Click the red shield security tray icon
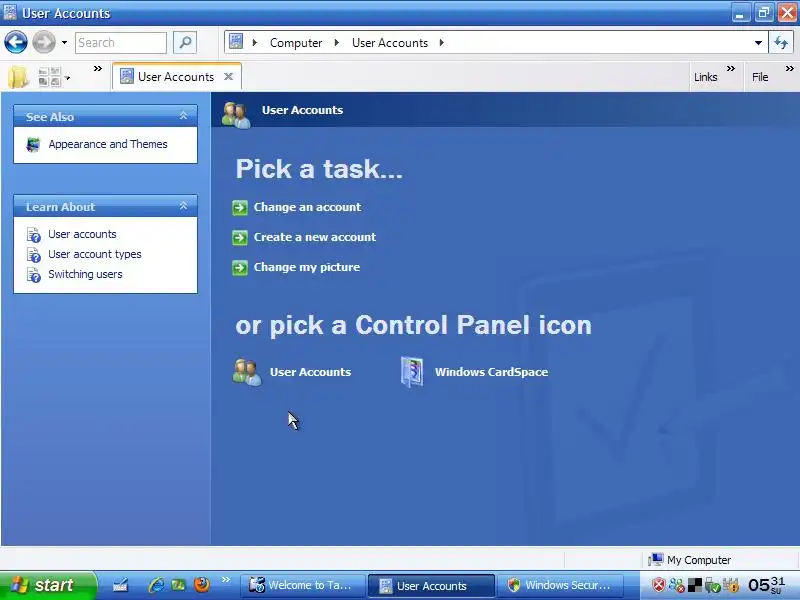The height and width of the screenshot is (600, 800). coord(659,585)
